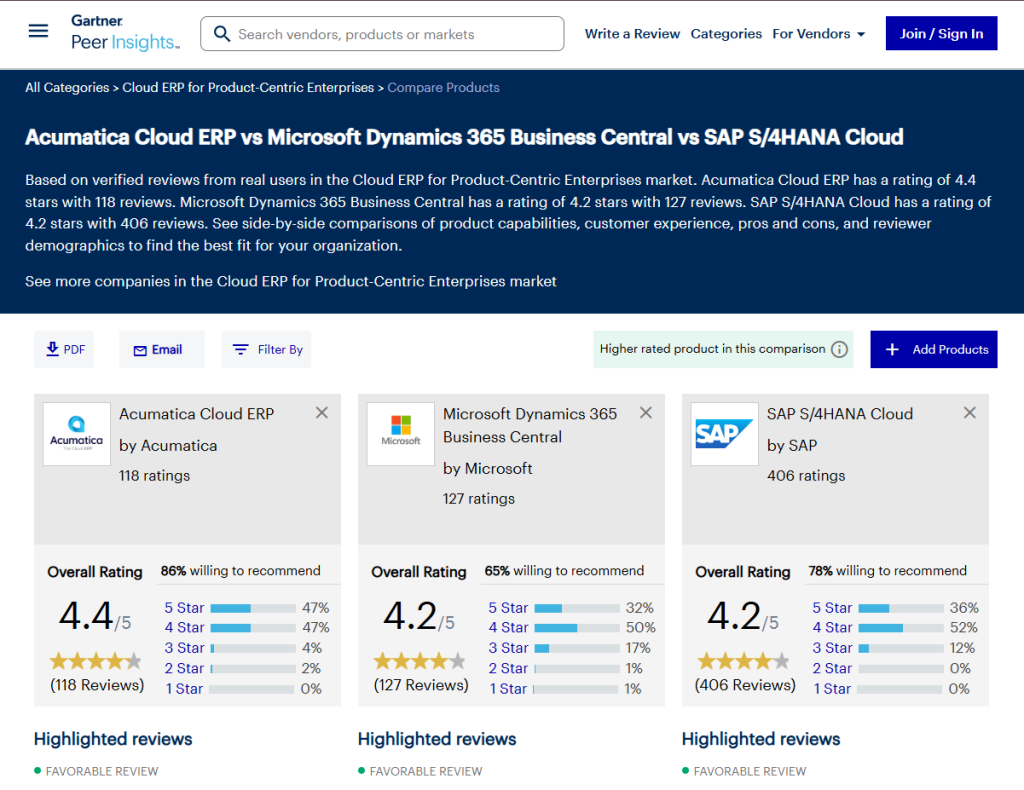This screenshot has width=1024, height=790.
Task: Click the Compare Products breadcrumb
Action: [x=443, y=87]
